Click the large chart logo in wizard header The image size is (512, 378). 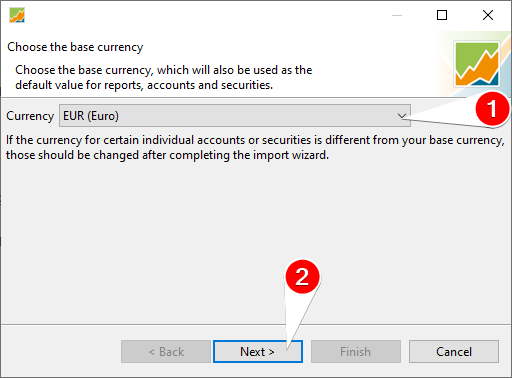[477, 63]
